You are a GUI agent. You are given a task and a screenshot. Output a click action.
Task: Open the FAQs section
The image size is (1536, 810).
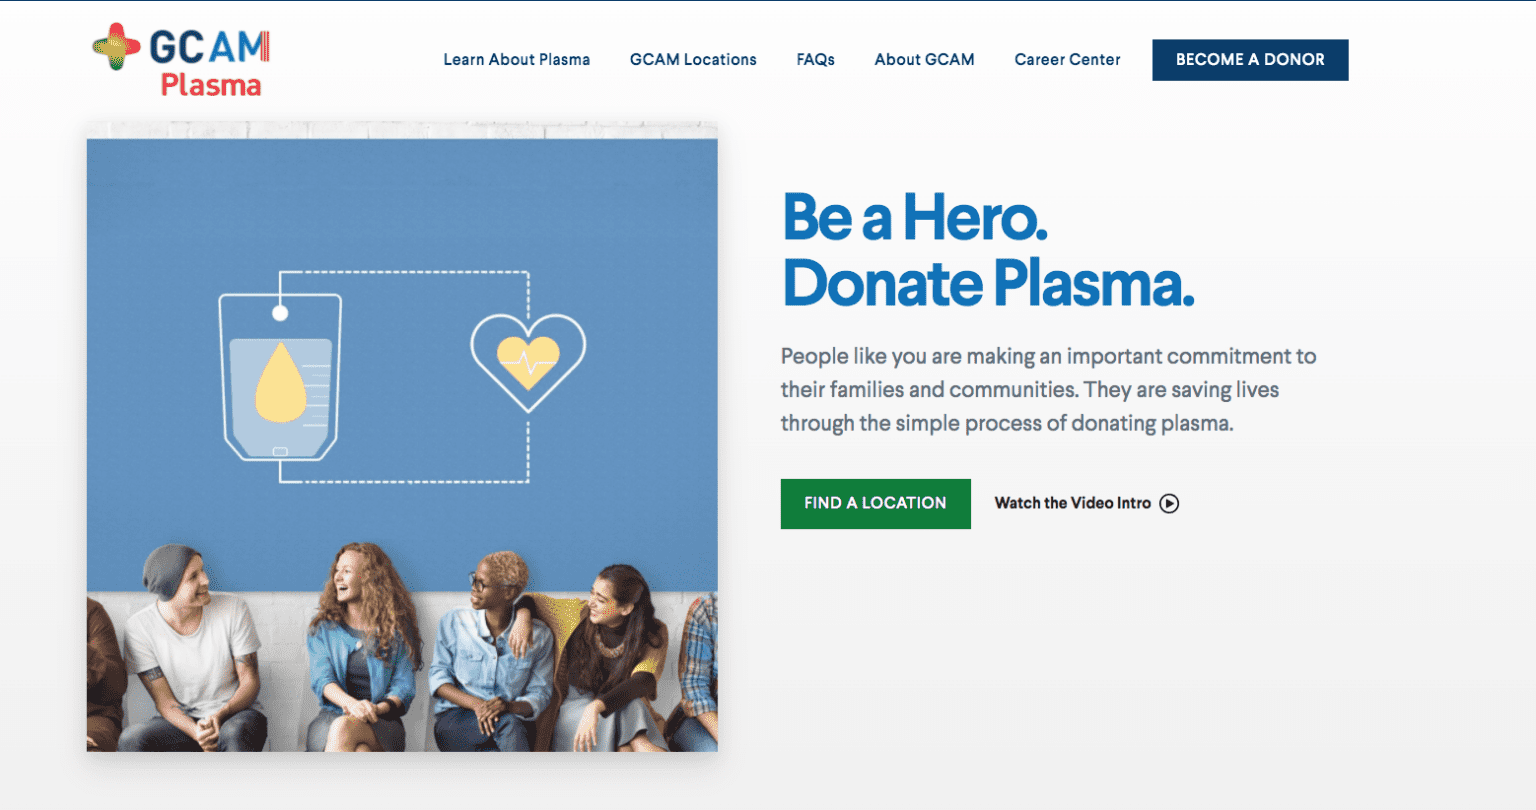pyautogui.click(x=815, y=59)
